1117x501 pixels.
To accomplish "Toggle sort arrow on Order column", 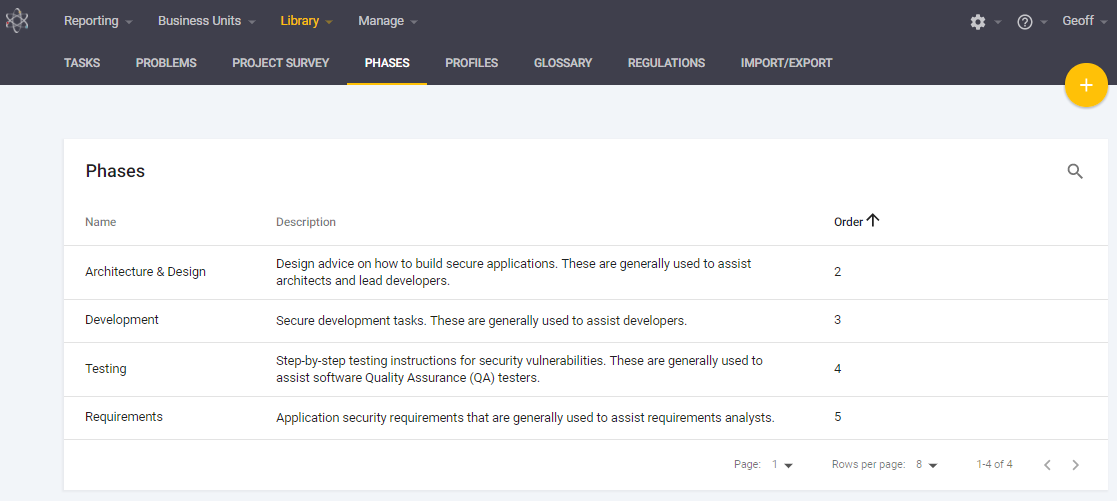I will pyautogui.click(x=873, y=221).
